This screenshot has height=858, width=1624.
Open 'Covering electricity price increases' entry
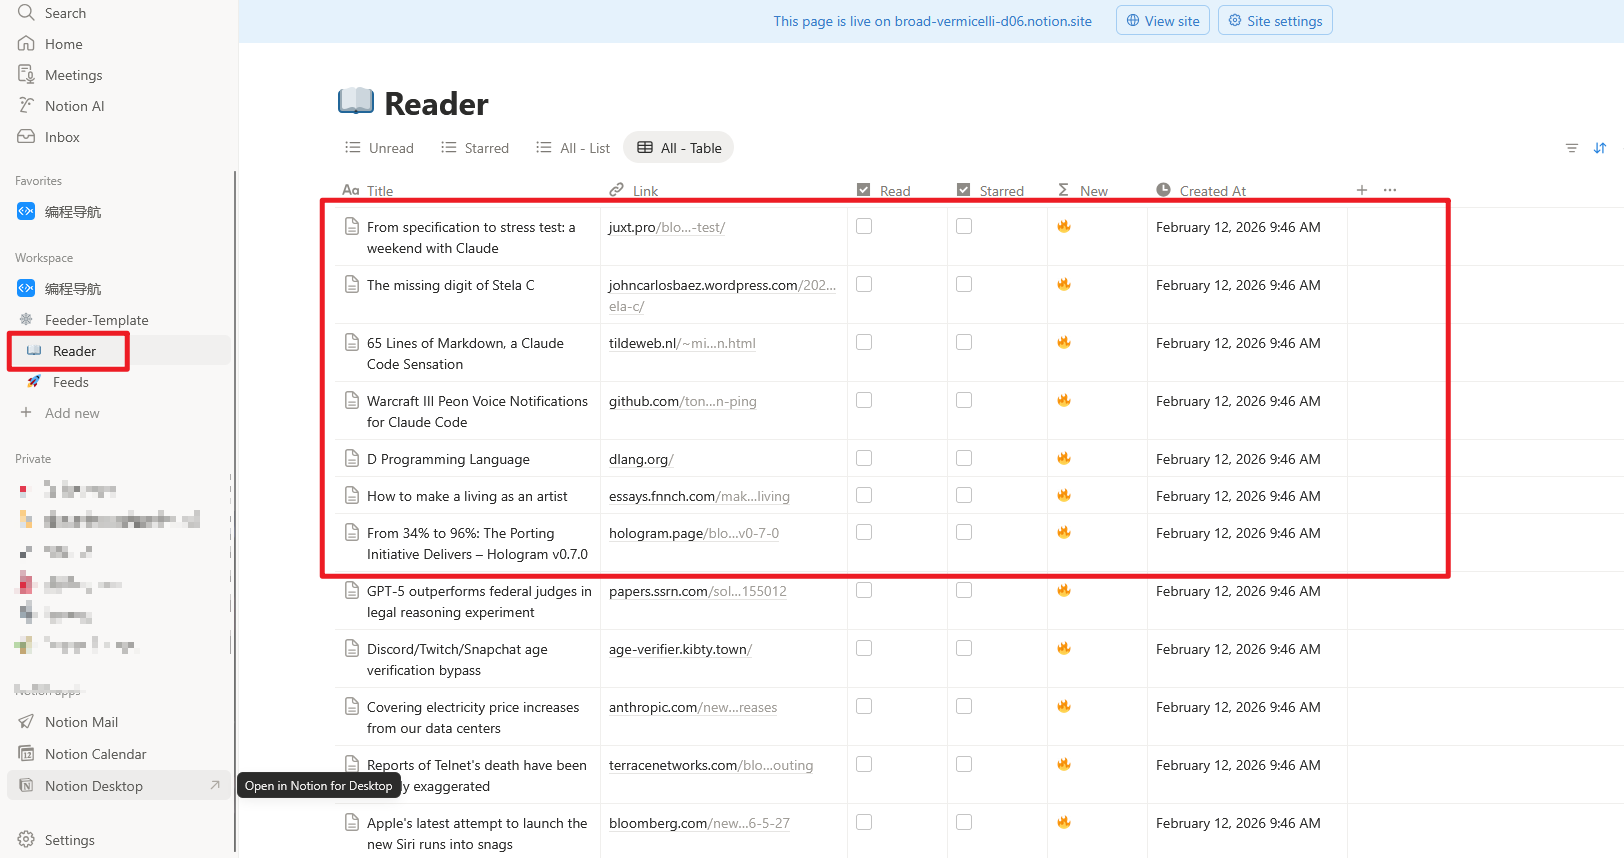pyautogui.click(x=473, y=718)
